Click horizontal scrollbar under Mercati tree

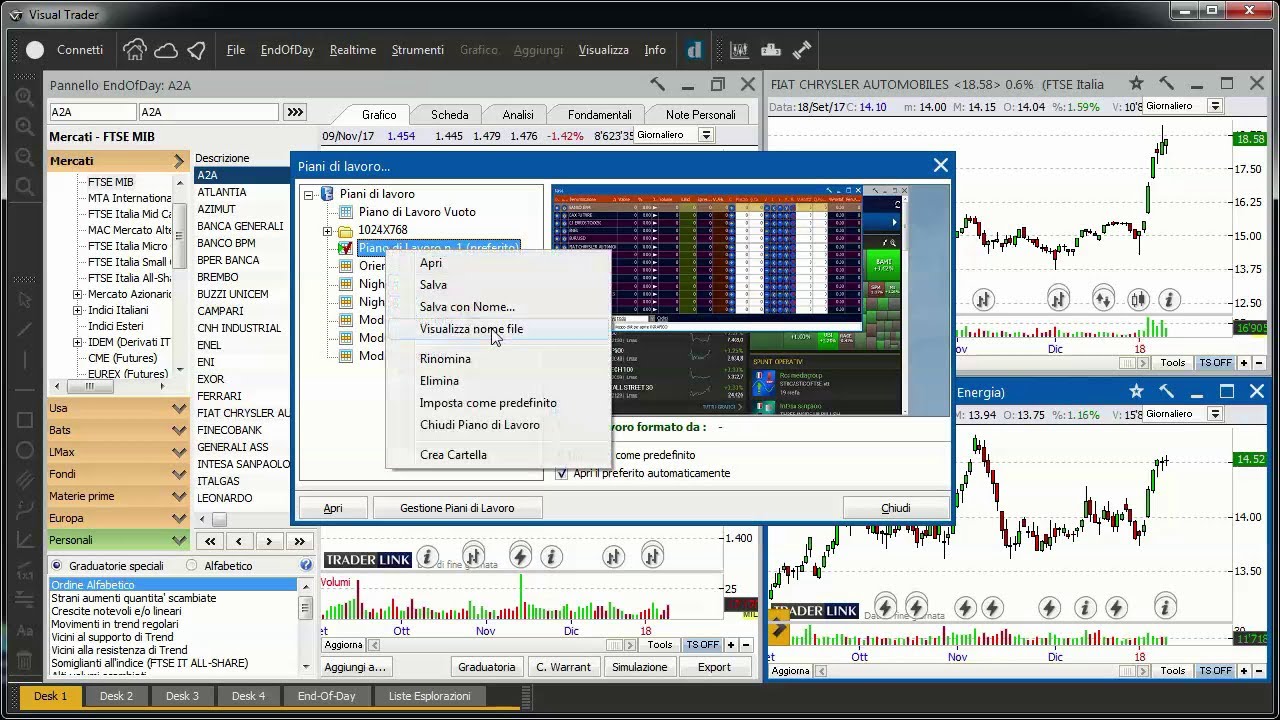click(x=118, y=387)
